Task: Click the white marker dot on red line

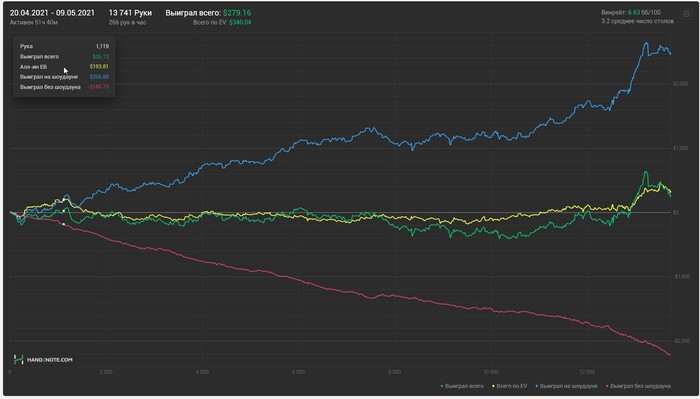Action: coord(64,224)
